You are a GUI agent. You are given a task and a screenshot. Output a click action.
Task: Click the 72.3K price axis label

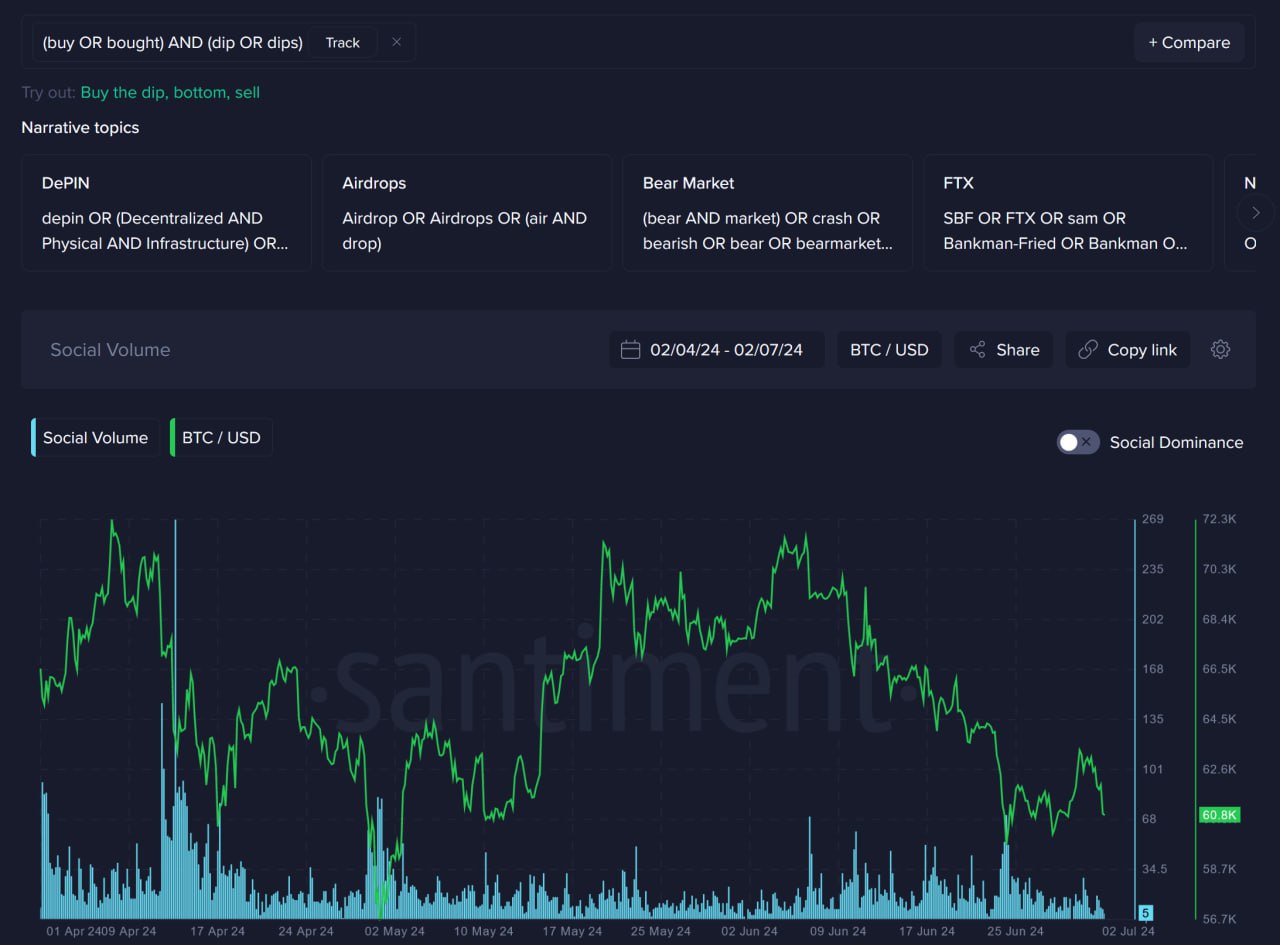click(x=1219, y=519)
